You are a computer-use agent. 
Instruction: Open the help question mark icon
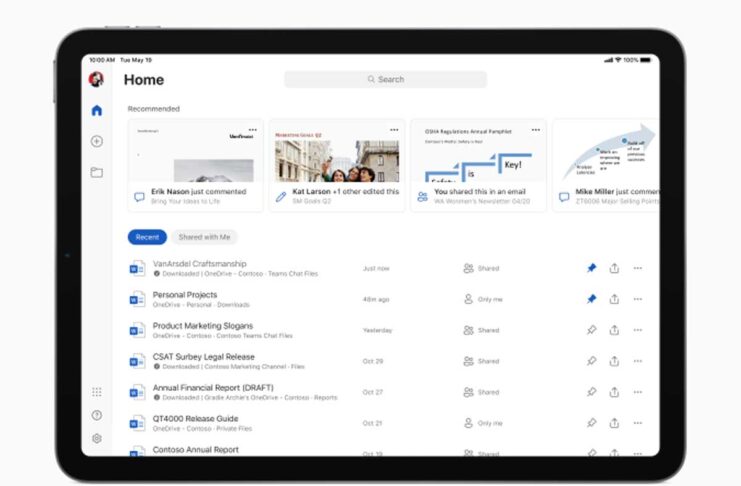click(97, 415)
